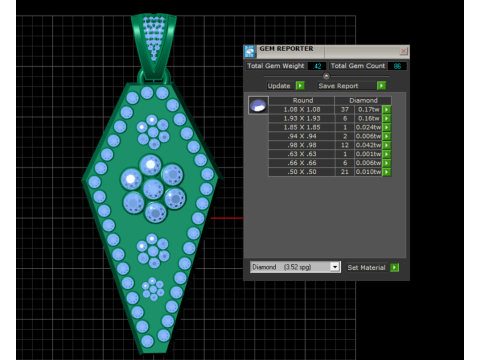This screenshot has width=480, height=360.
Task: Click the 0.17tw weight cell
Action: pos(368,109)
